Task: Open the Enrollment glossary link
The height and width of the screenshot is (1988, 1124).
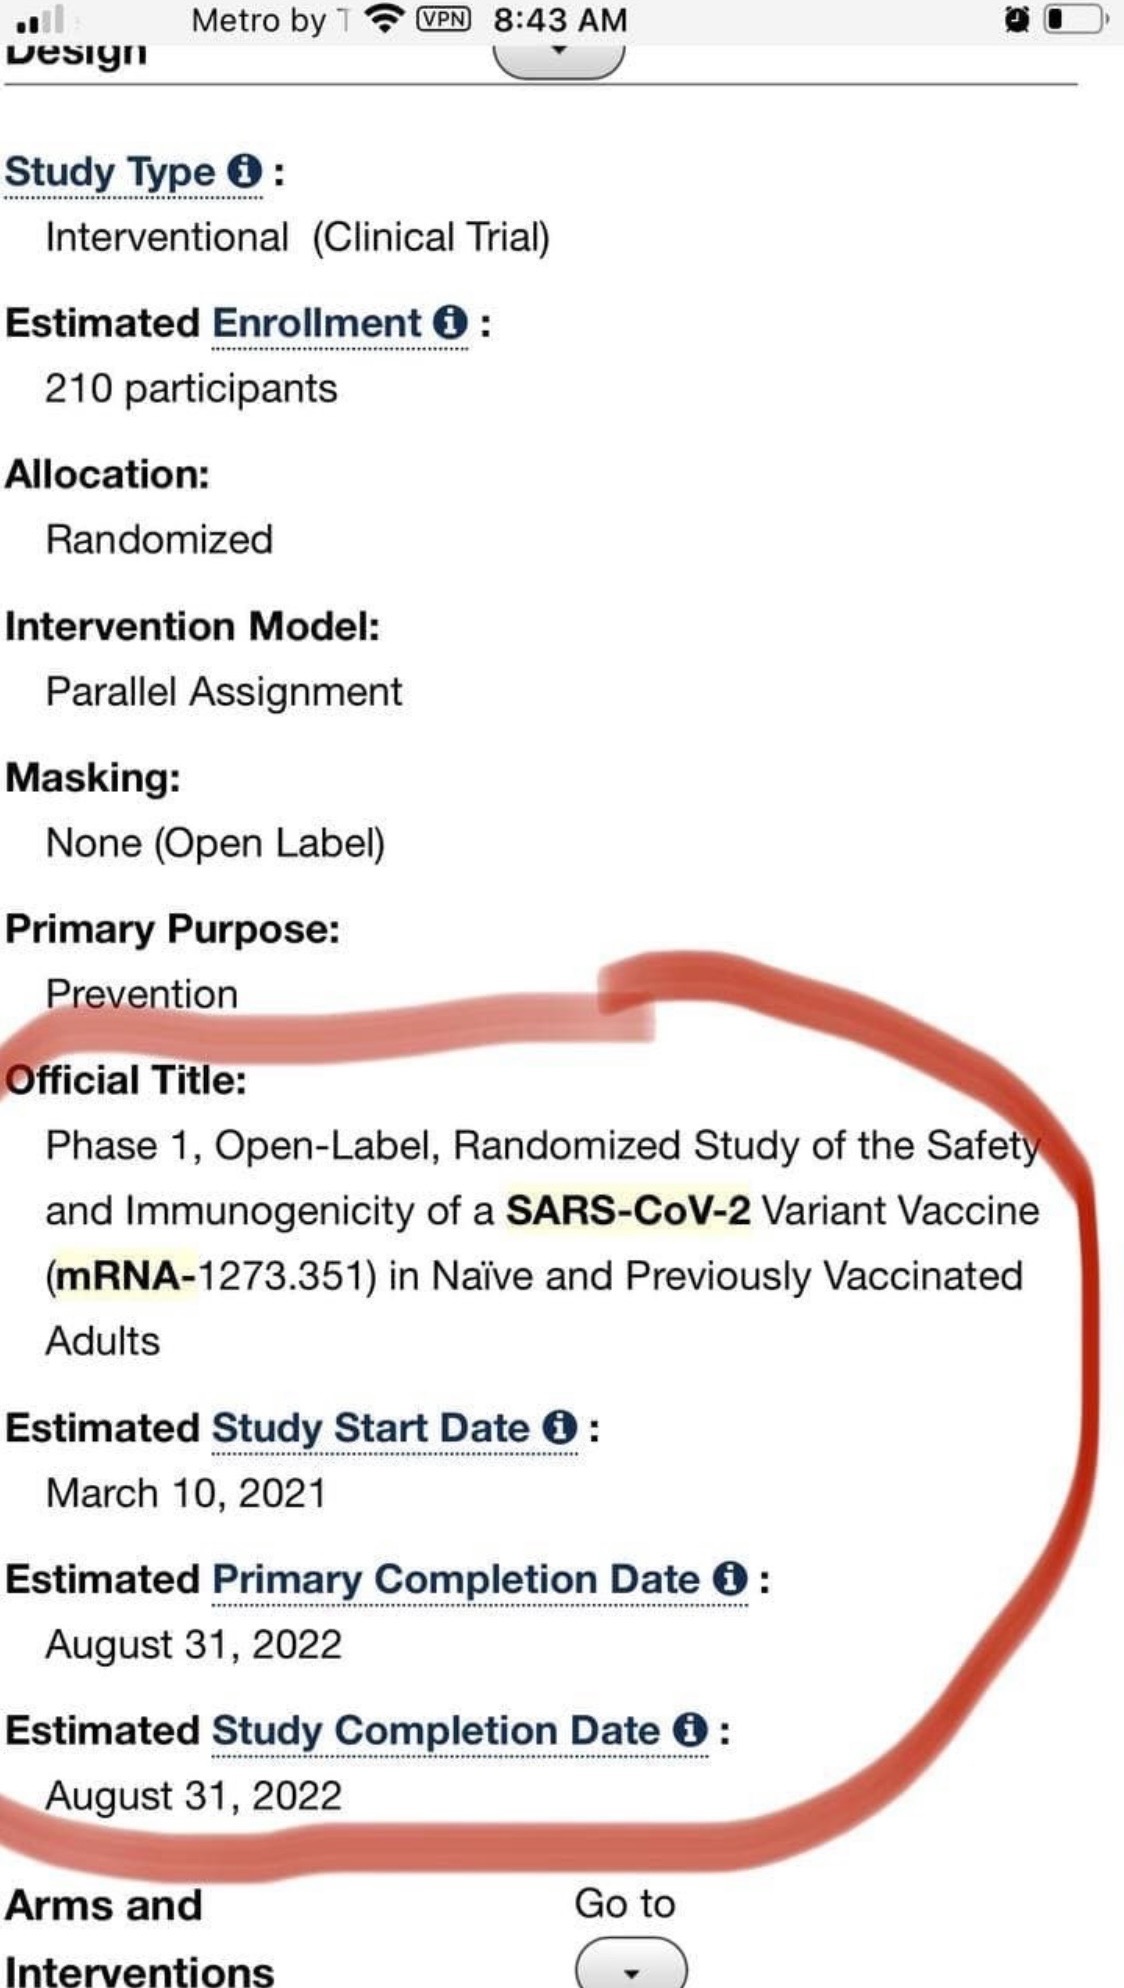Action: (x=317, y=323)
